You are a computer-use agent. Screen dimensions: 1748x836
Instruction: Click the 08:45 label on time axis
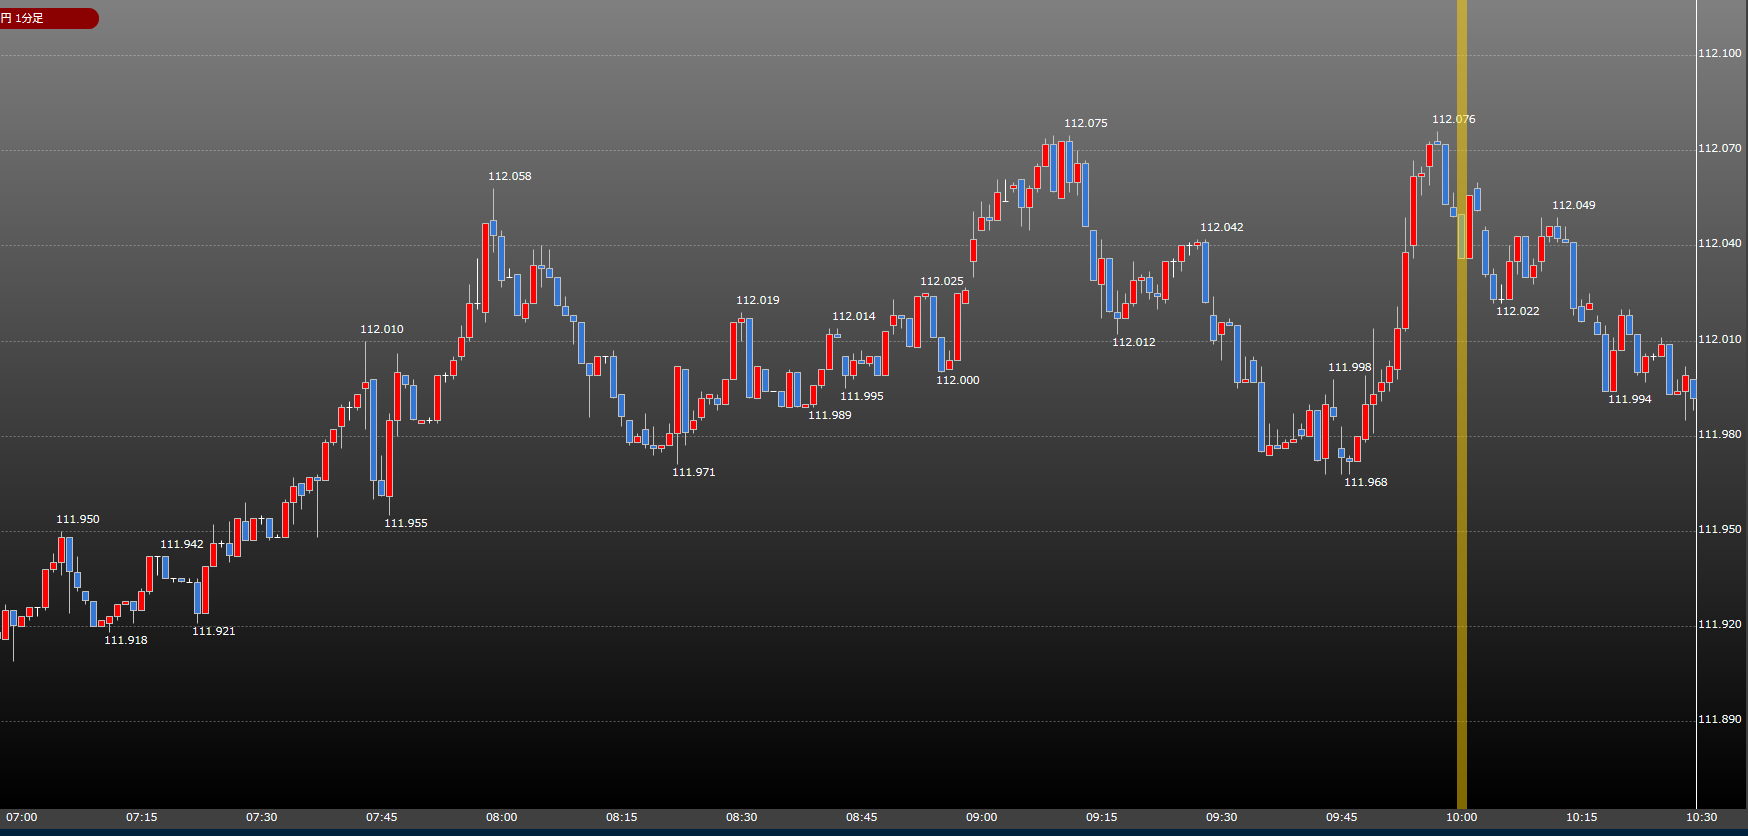tap(862, 817)
